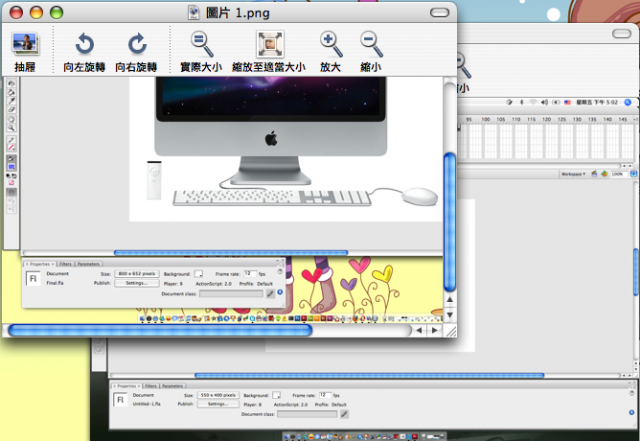Open zoom dropdown arrow beside 100% field

tap(634, 174)
